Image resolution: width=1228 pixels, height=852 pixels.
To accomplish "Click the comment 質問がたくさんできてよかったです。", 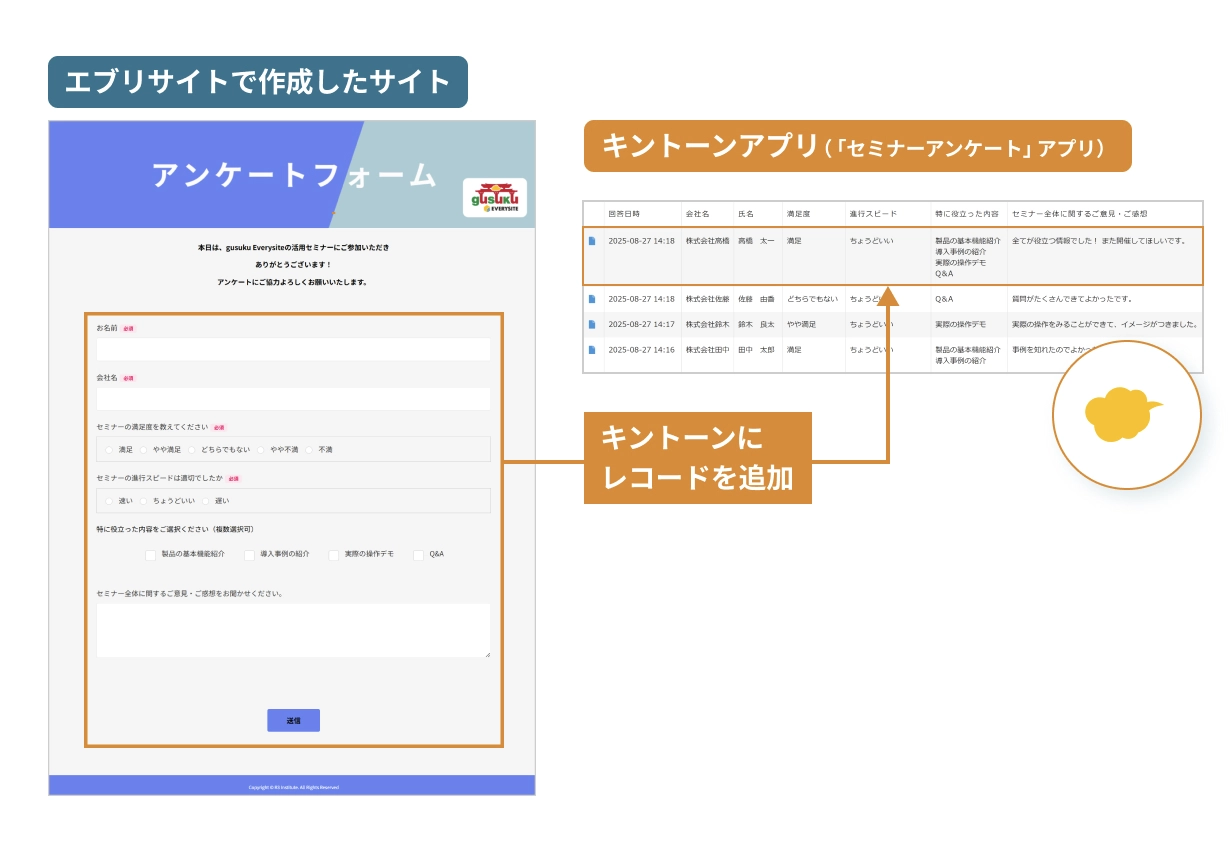I will coord(1071,299).
